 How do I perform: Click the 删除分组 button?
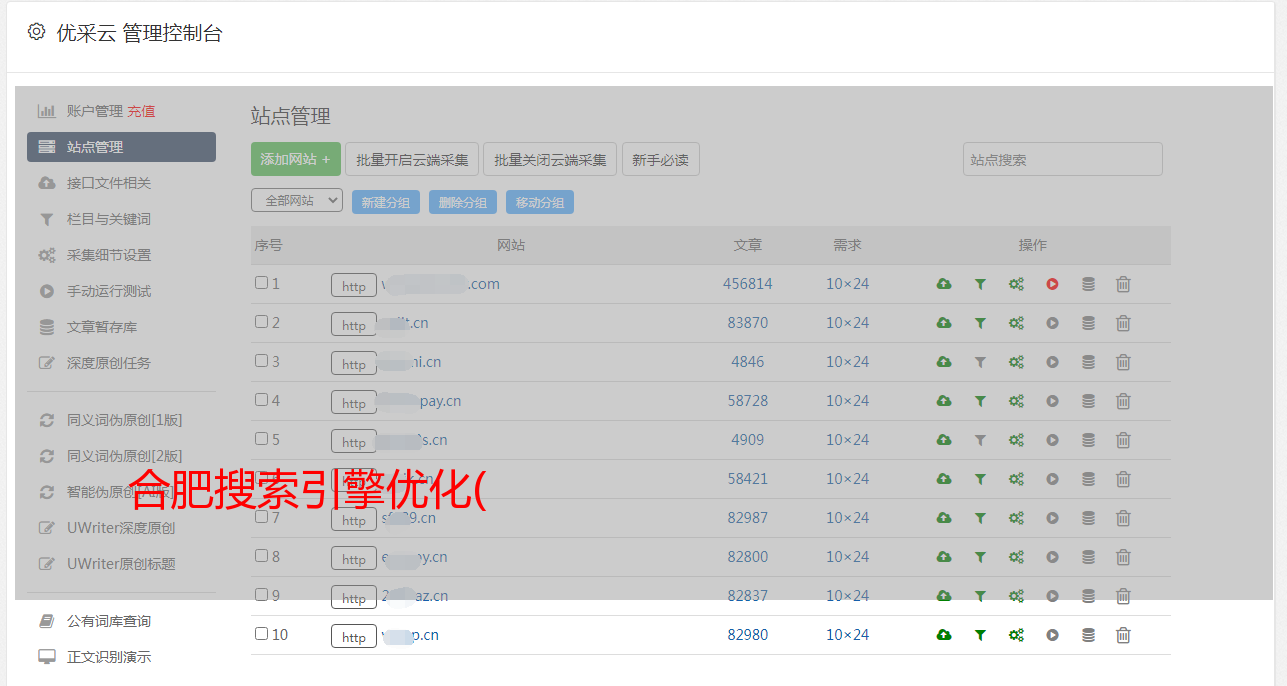[463, 202]
